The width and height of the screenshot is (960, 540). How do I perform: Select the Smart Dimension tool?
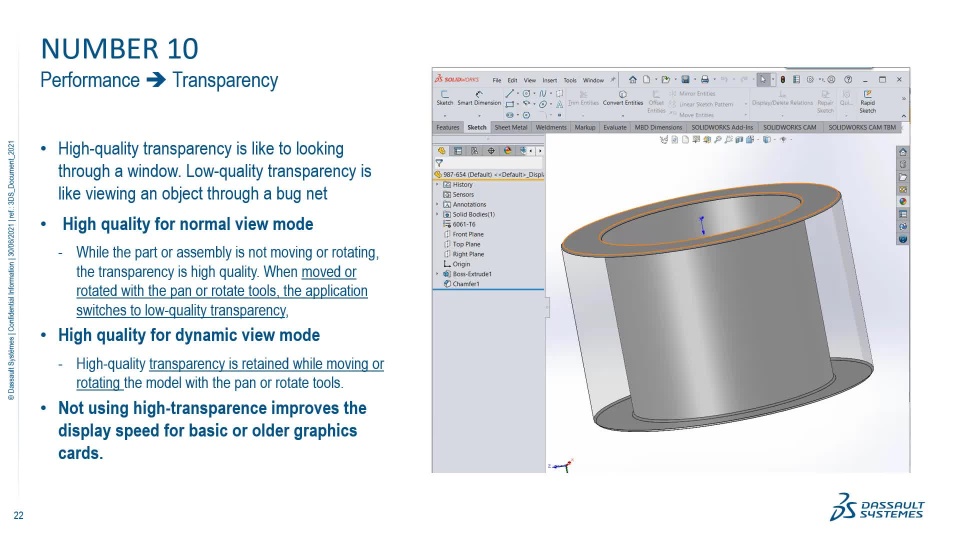pyautogui.click(x=479, y=99)
